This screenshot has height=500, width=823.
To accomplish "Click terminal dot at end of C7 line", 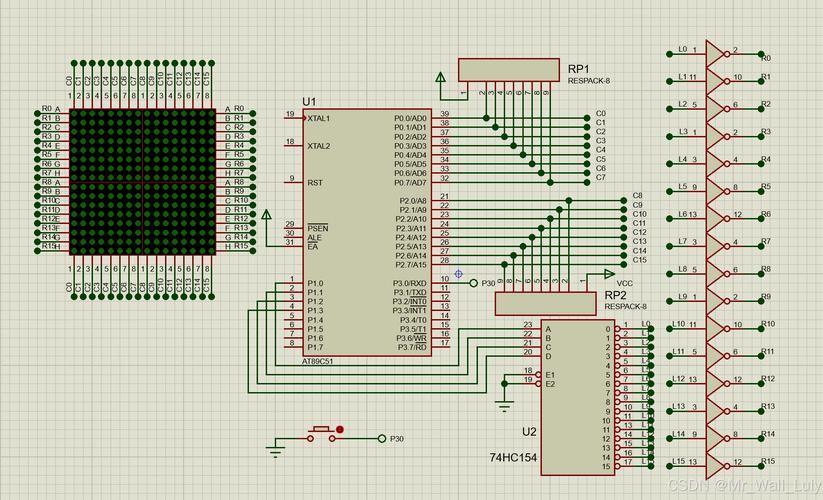I will click(587, 183).
